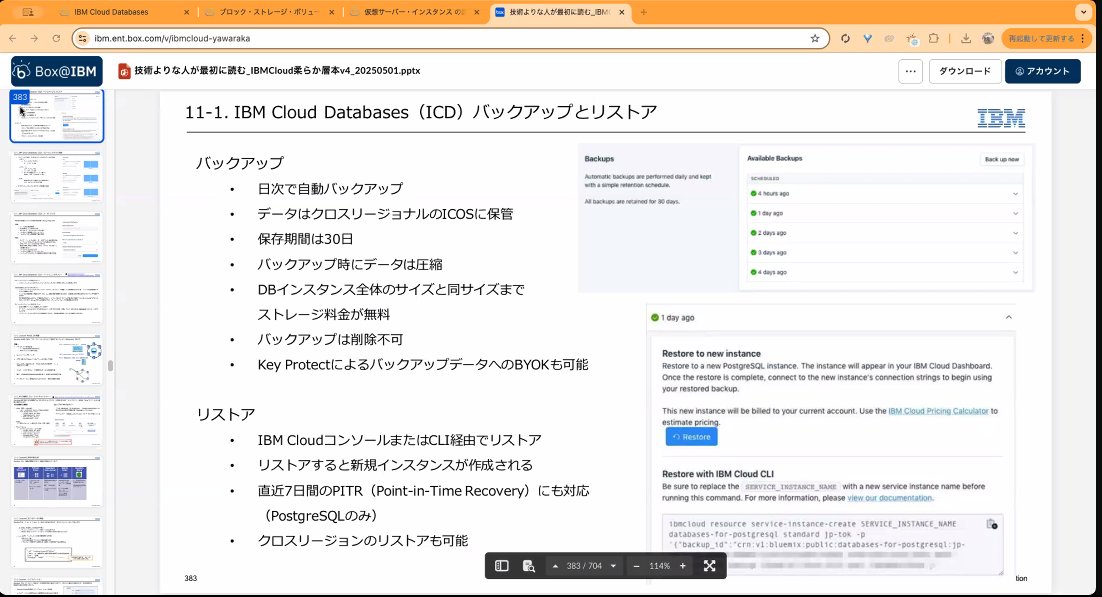
Task: Click the thumbnail sidebar scrollbar handle
Action: (x=110, y=366)
